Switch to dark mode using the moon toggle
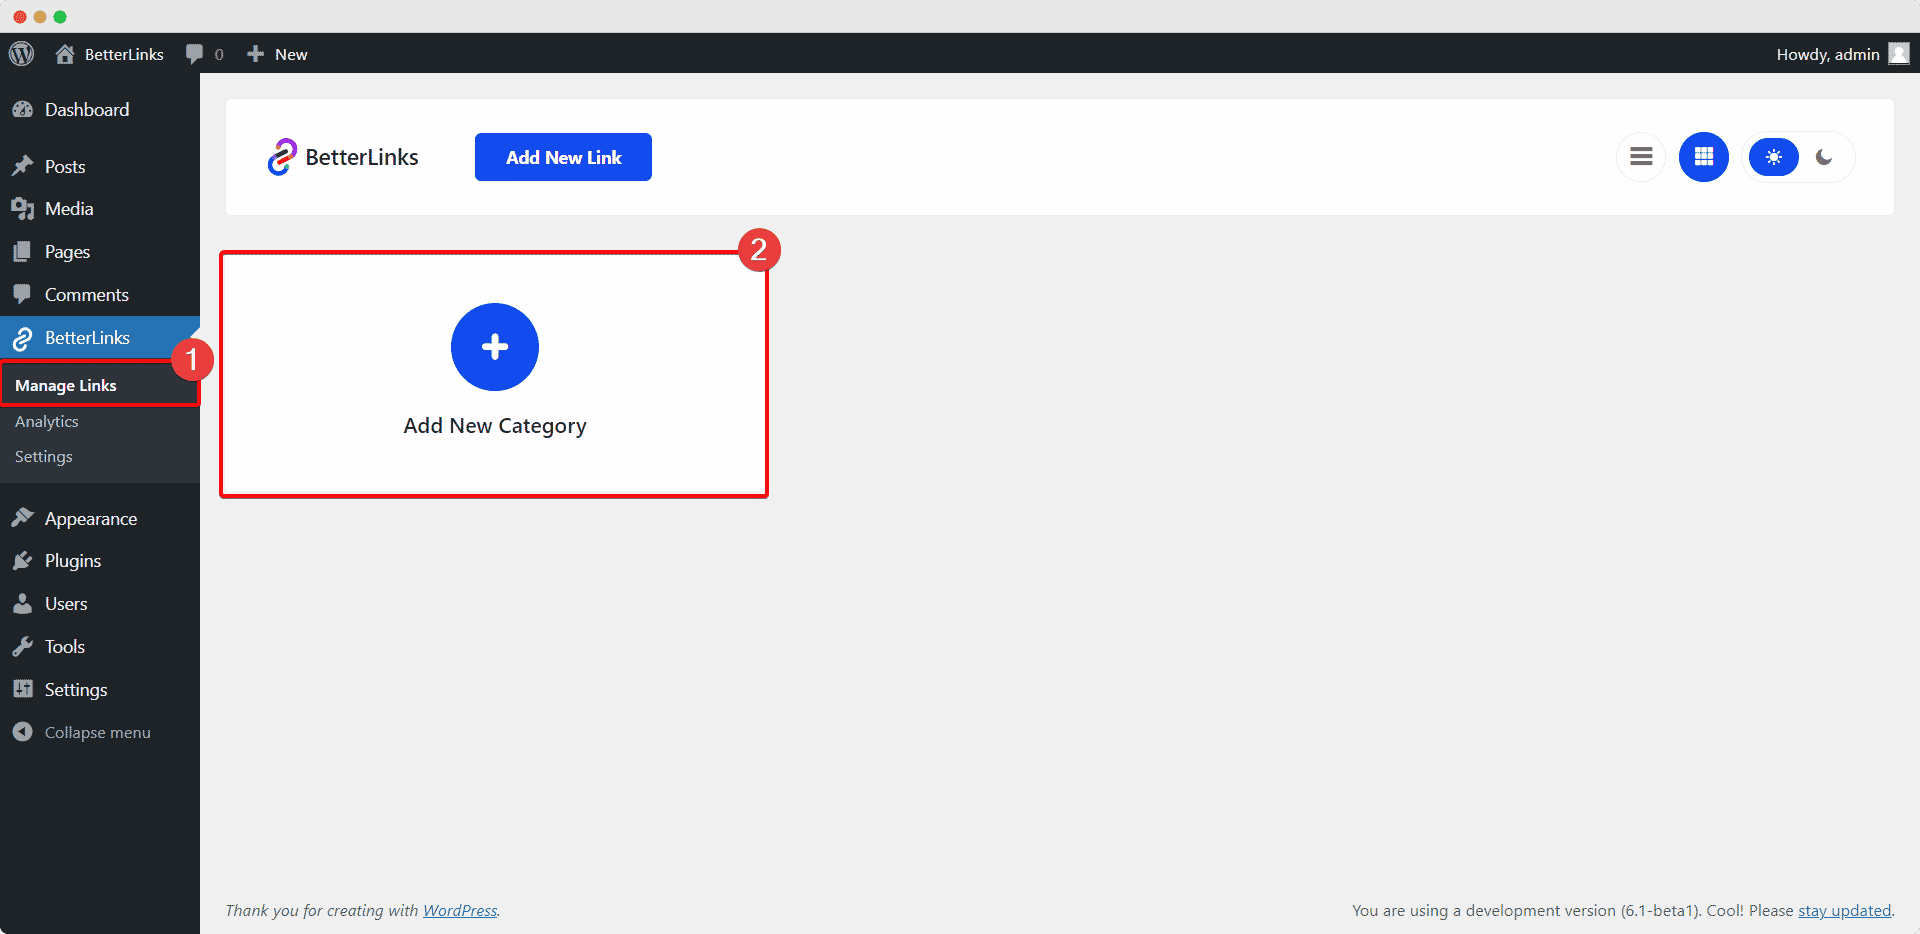Viewport: 1920px width, 934px height. coord(1826,157)
